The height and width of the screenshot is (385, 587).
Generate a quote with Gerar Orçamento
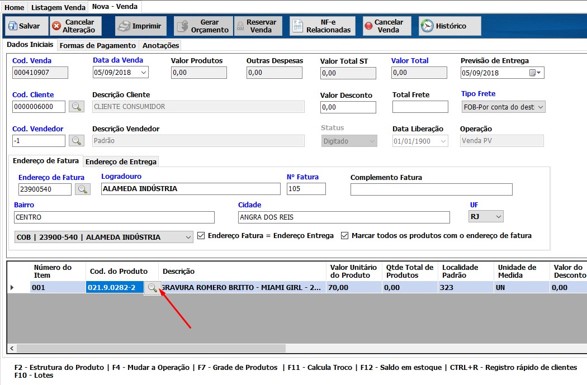203,26
